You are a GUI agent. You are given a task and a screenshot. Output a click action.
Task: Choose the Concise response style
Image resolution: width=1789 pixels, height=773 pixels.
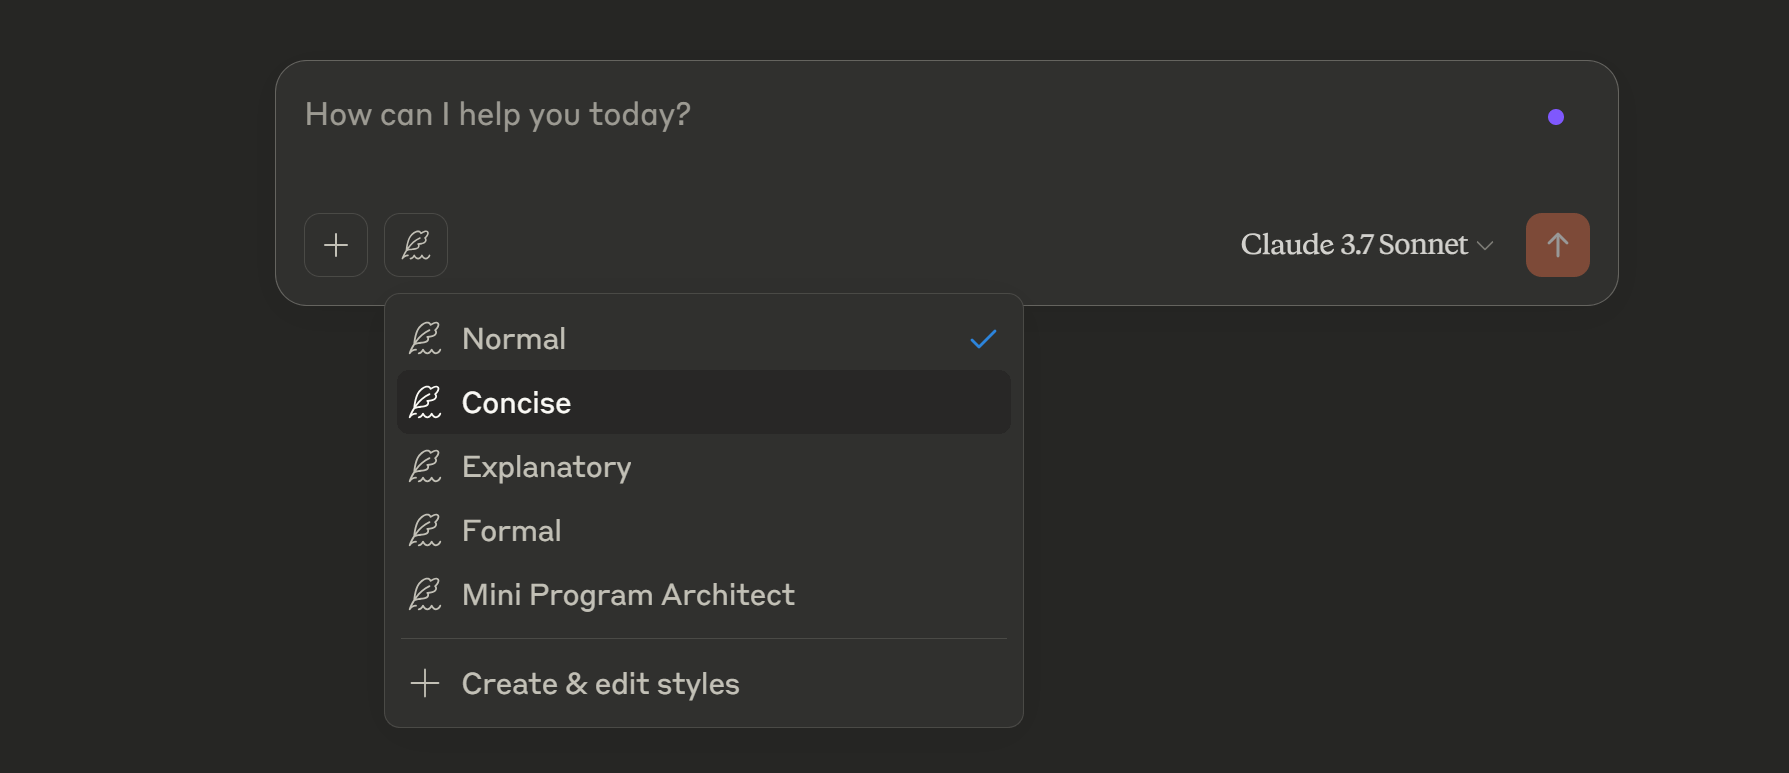pos(516,403)
